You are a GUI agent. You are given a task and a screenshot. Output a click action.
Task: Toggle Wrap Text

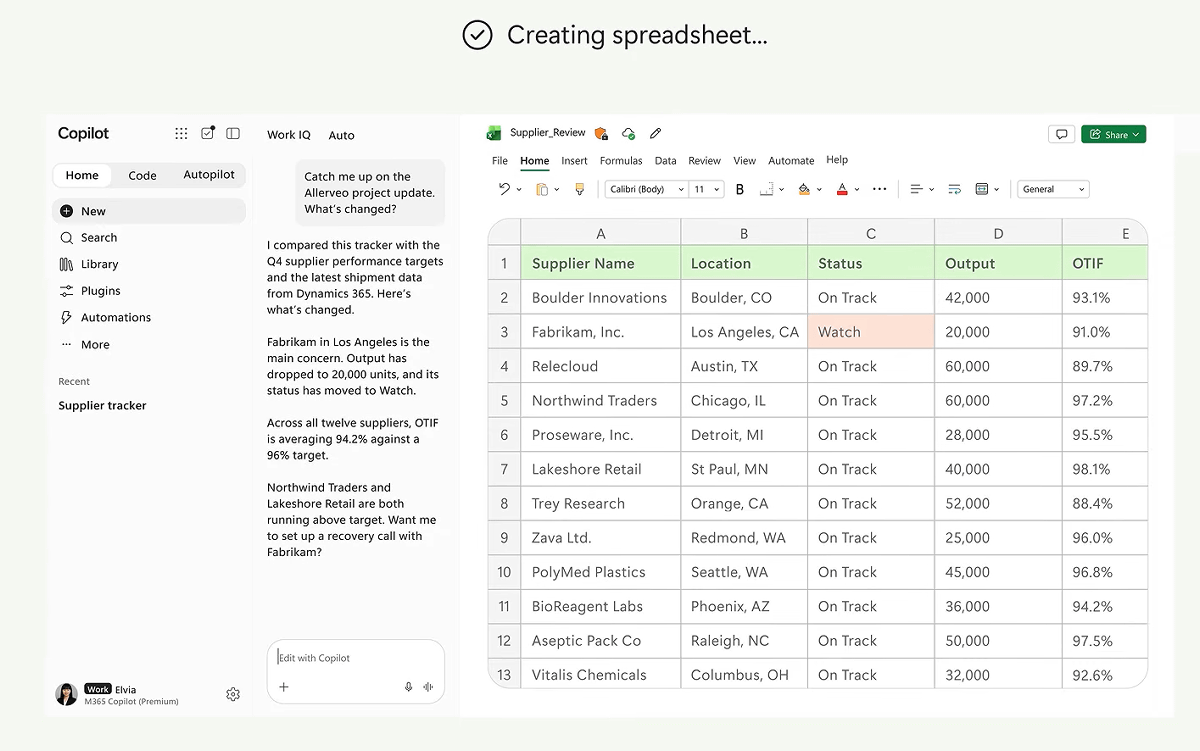pos(954,189)
